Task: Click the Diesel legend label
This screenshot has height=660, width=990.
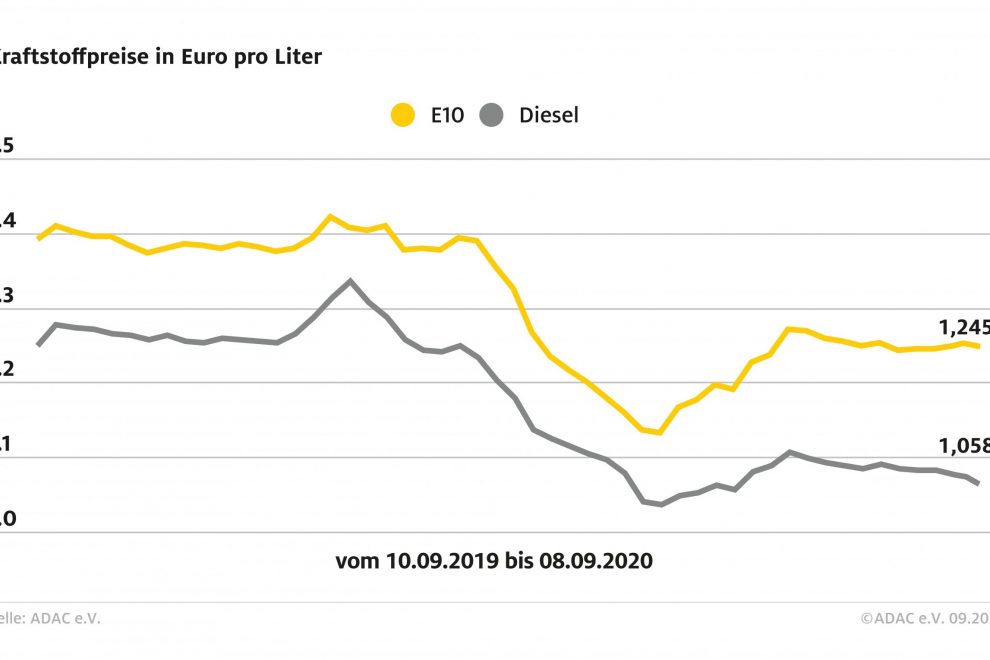Action: (548, 115)
